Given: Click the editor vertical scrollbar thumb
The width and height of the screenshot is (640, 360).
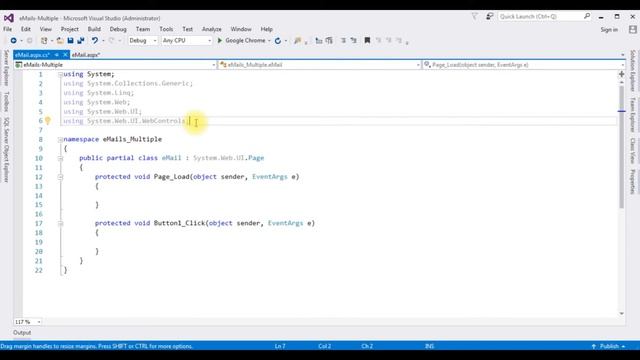Looking at the screenshot, I should [x=621, y=147].
